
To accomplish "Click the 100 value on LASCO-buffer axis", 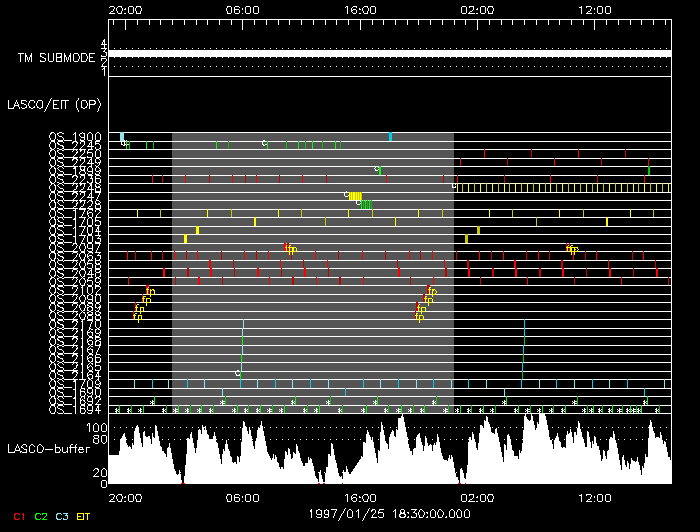I will (98, 427).
